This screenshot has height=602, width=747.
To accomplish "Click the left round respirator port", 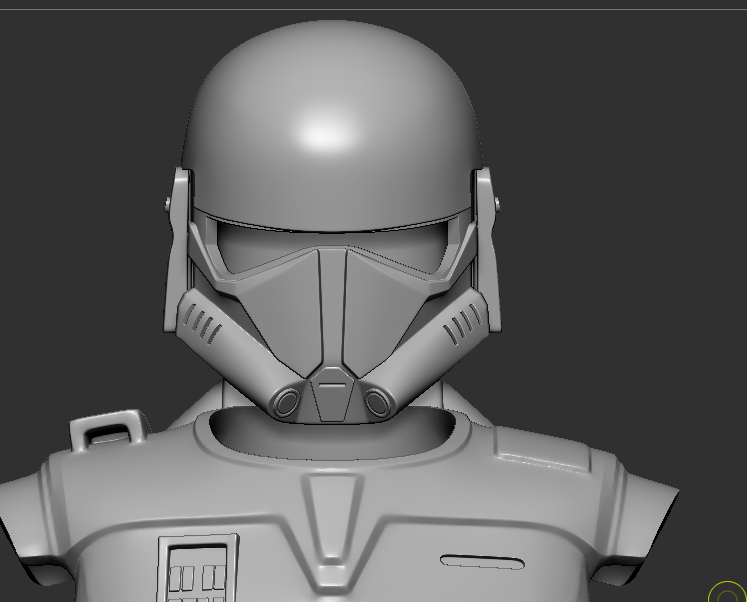I will (286, 402).
